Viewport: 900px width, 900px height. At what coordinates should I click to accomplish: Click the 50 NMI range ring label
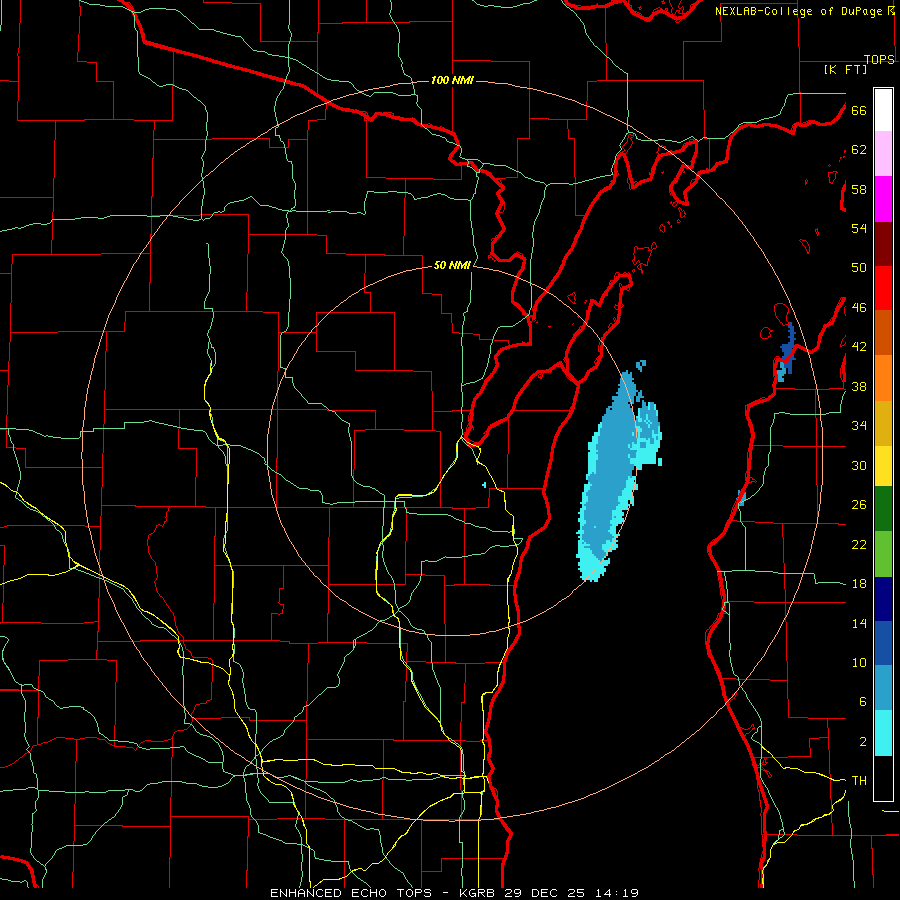452,265
